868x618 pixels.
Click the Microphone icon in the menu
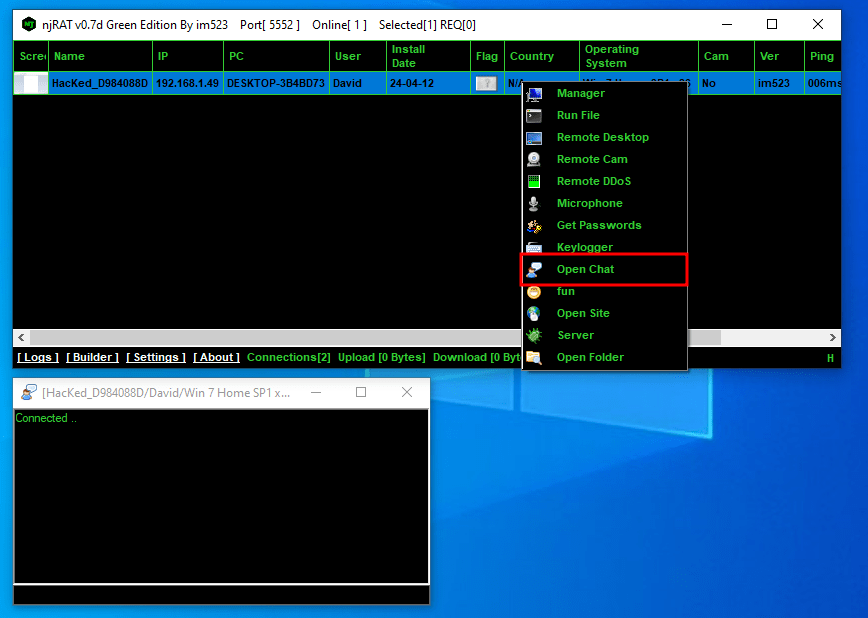click(534, 204)
